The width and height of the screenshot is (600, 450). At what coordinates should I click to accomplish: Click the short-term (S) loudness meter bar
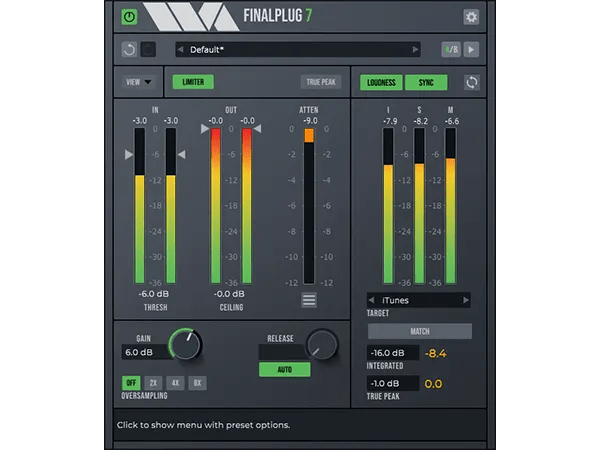419,206
